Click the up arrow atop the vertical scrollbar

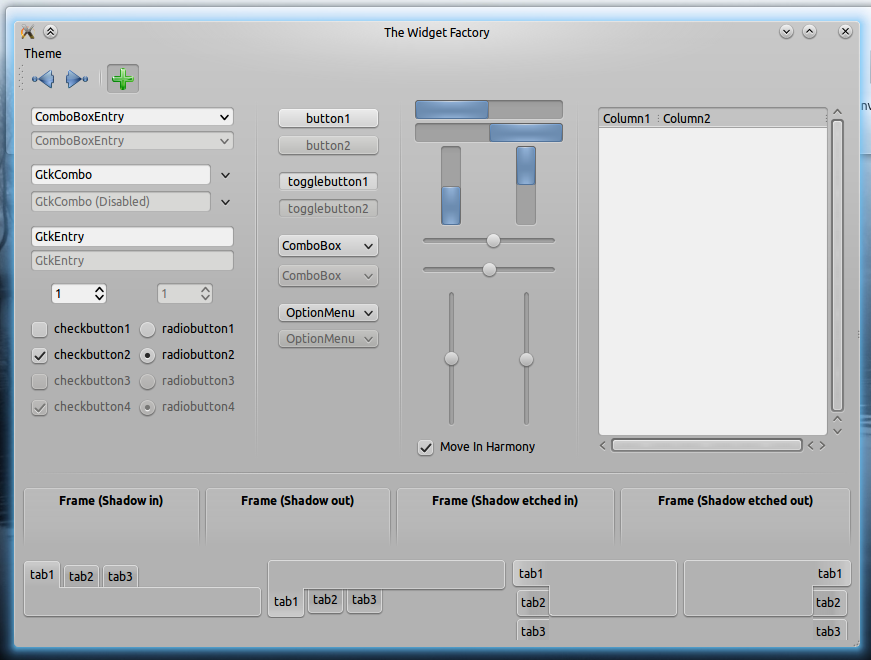[x=837, y=113]
